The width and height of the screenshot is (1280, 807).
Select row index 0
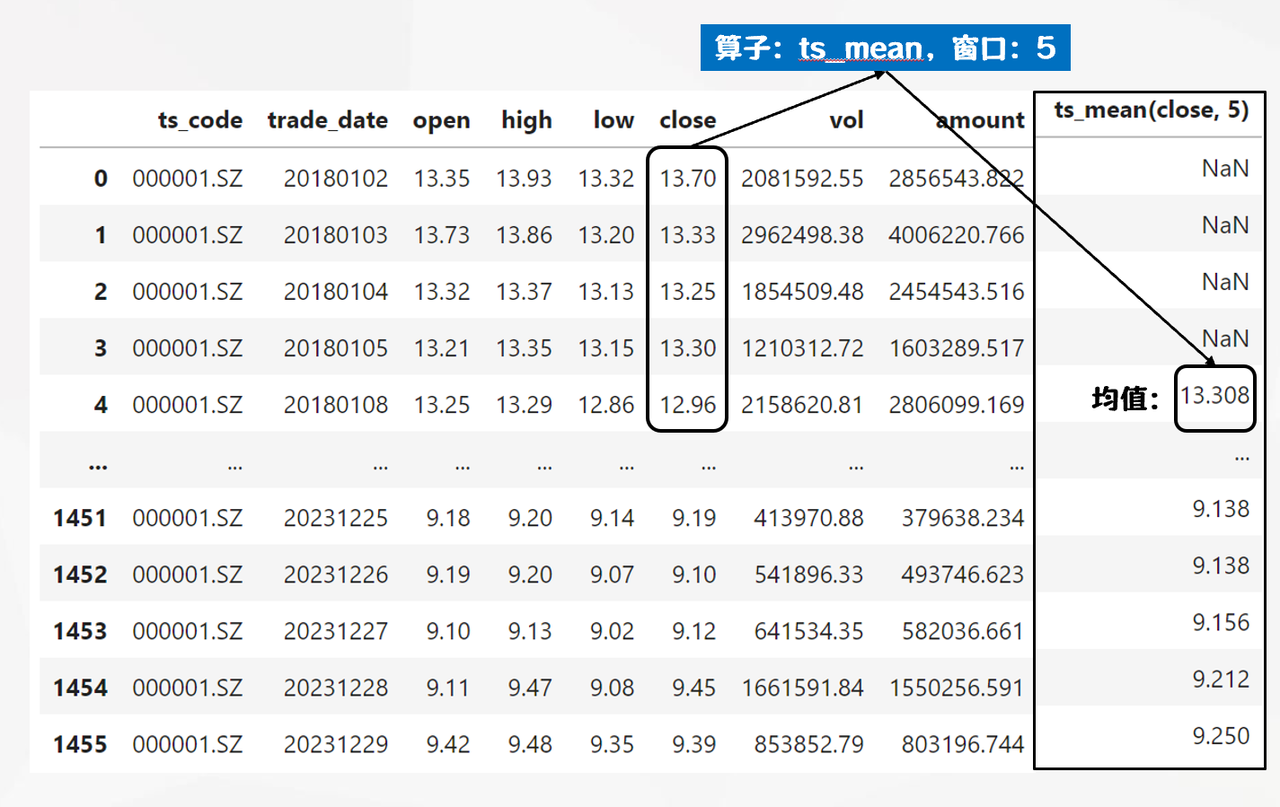100,179
